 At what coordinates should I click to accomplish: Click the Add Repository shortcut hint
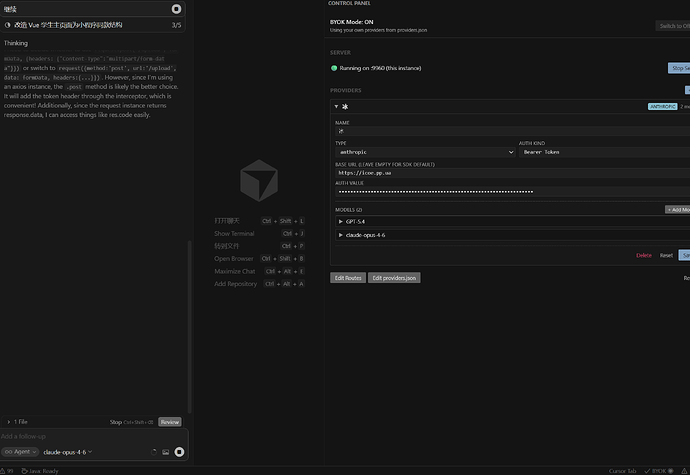(259, 284)
